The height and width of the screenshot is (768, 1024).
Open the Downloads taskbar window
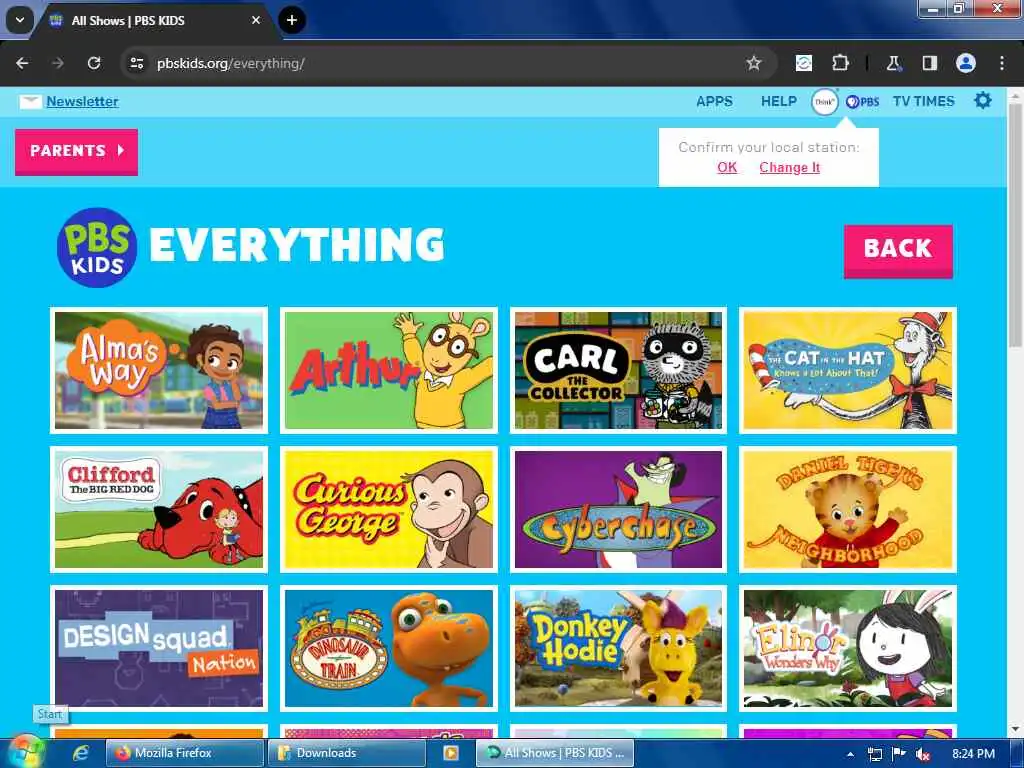tap(347, 753)
